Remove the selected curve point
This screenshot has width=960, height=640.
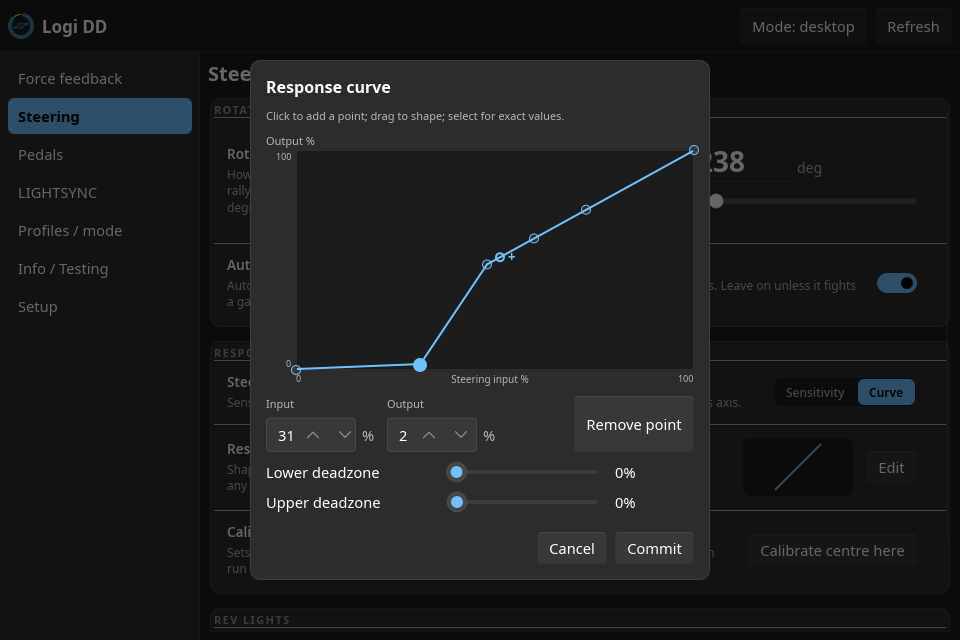[x=634, y=424]
